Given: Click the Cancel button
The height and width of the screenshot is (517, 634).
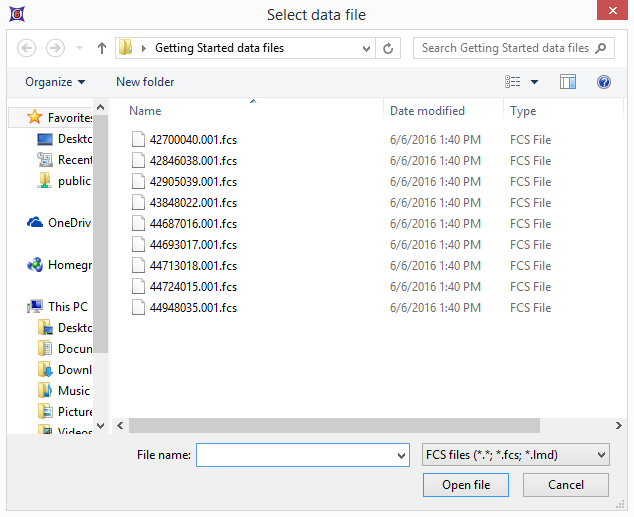Looking at the screenshot, I should (x=565, y=485).
